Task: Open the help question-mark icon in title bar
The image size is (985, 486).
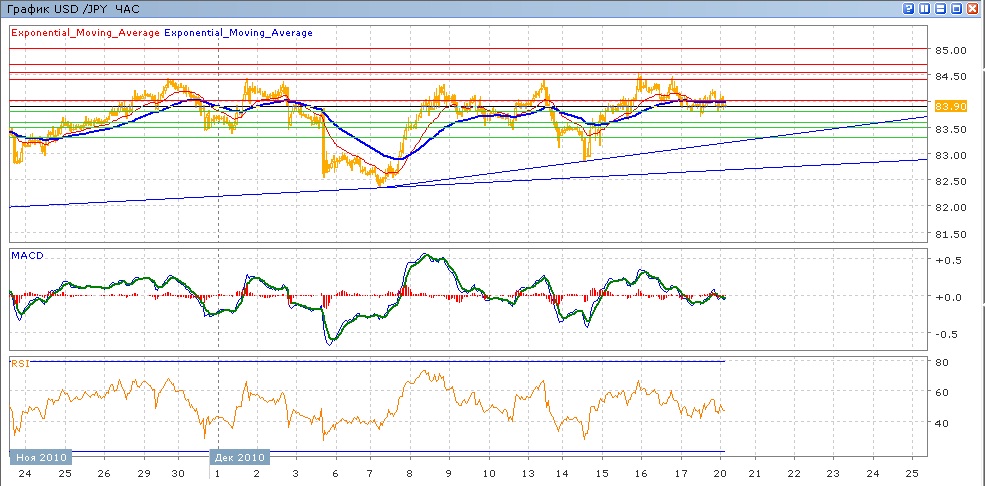Action: (x=909, y=8)
